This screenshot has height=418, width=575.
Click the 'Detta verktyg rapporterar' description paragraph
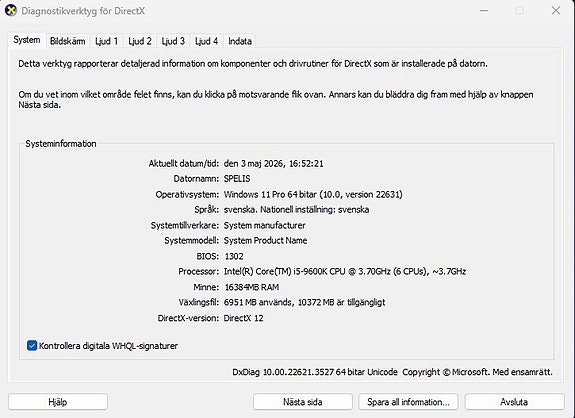pos(253,63)
